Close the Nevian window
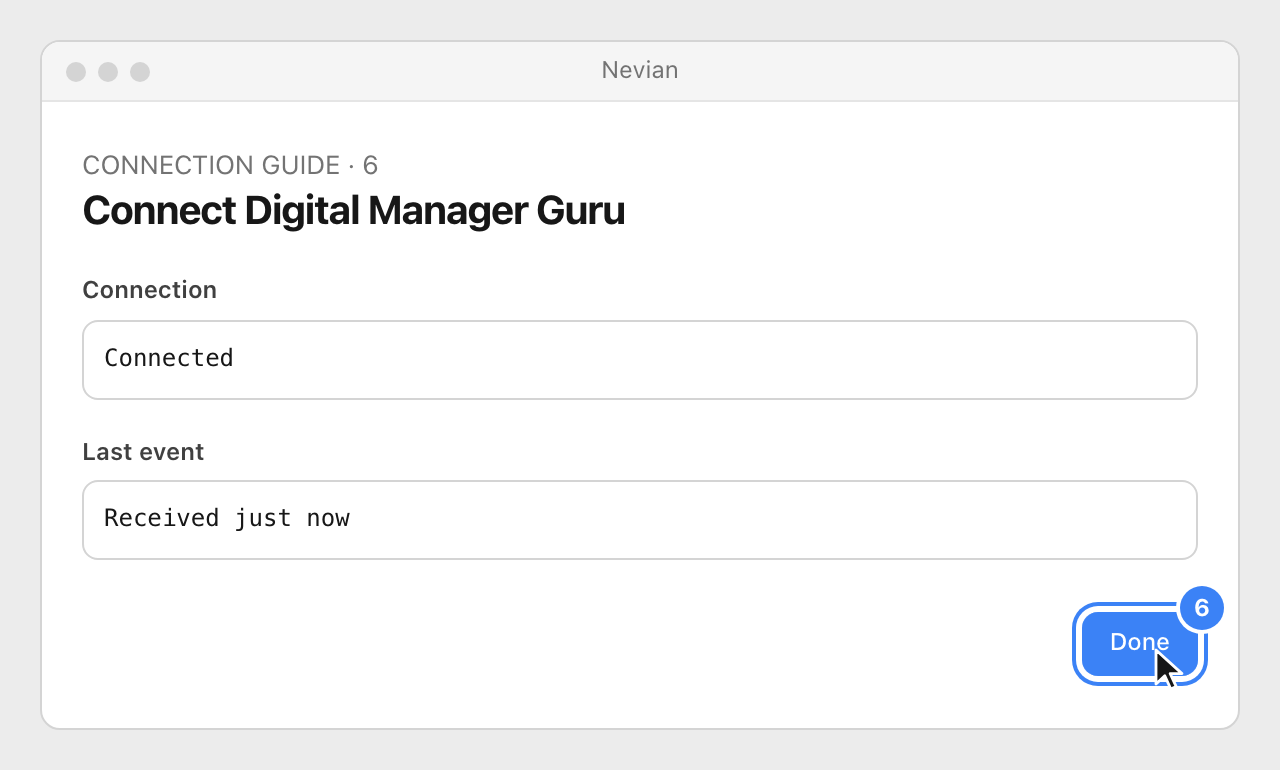The image size is (1280, 770). click(x=76, y=72)
